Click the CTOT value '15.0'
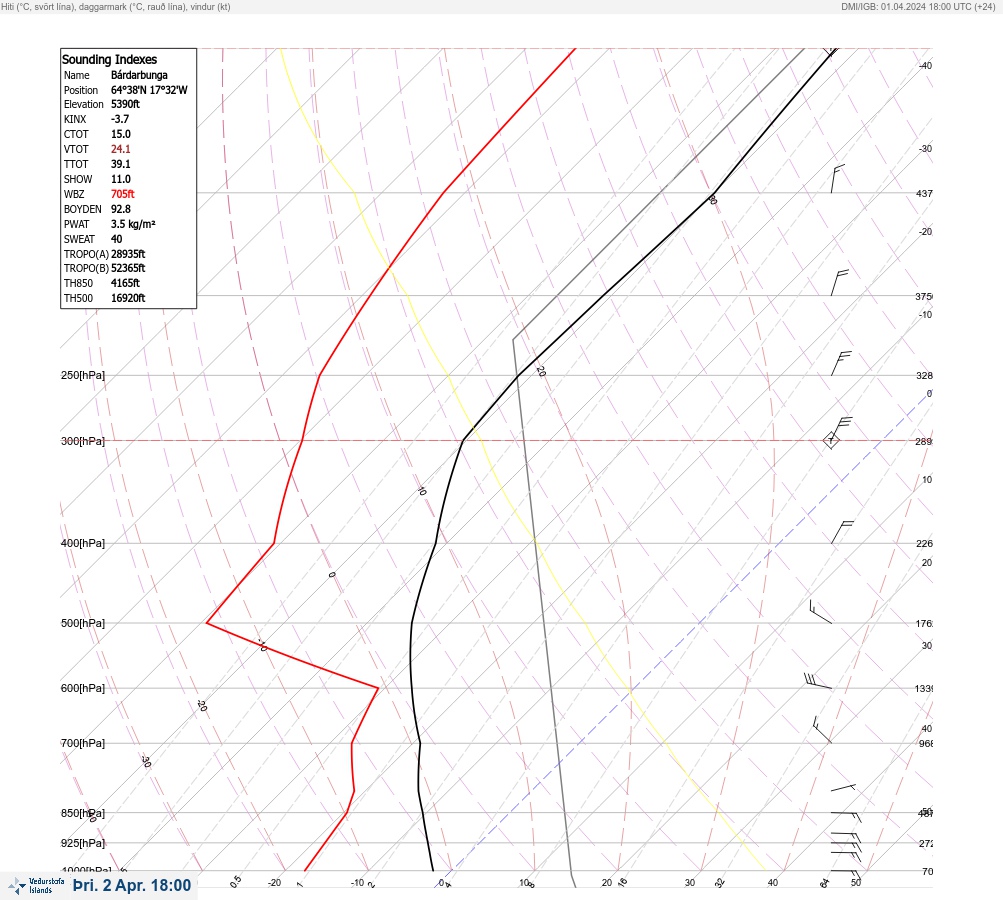 pos(121,134)
